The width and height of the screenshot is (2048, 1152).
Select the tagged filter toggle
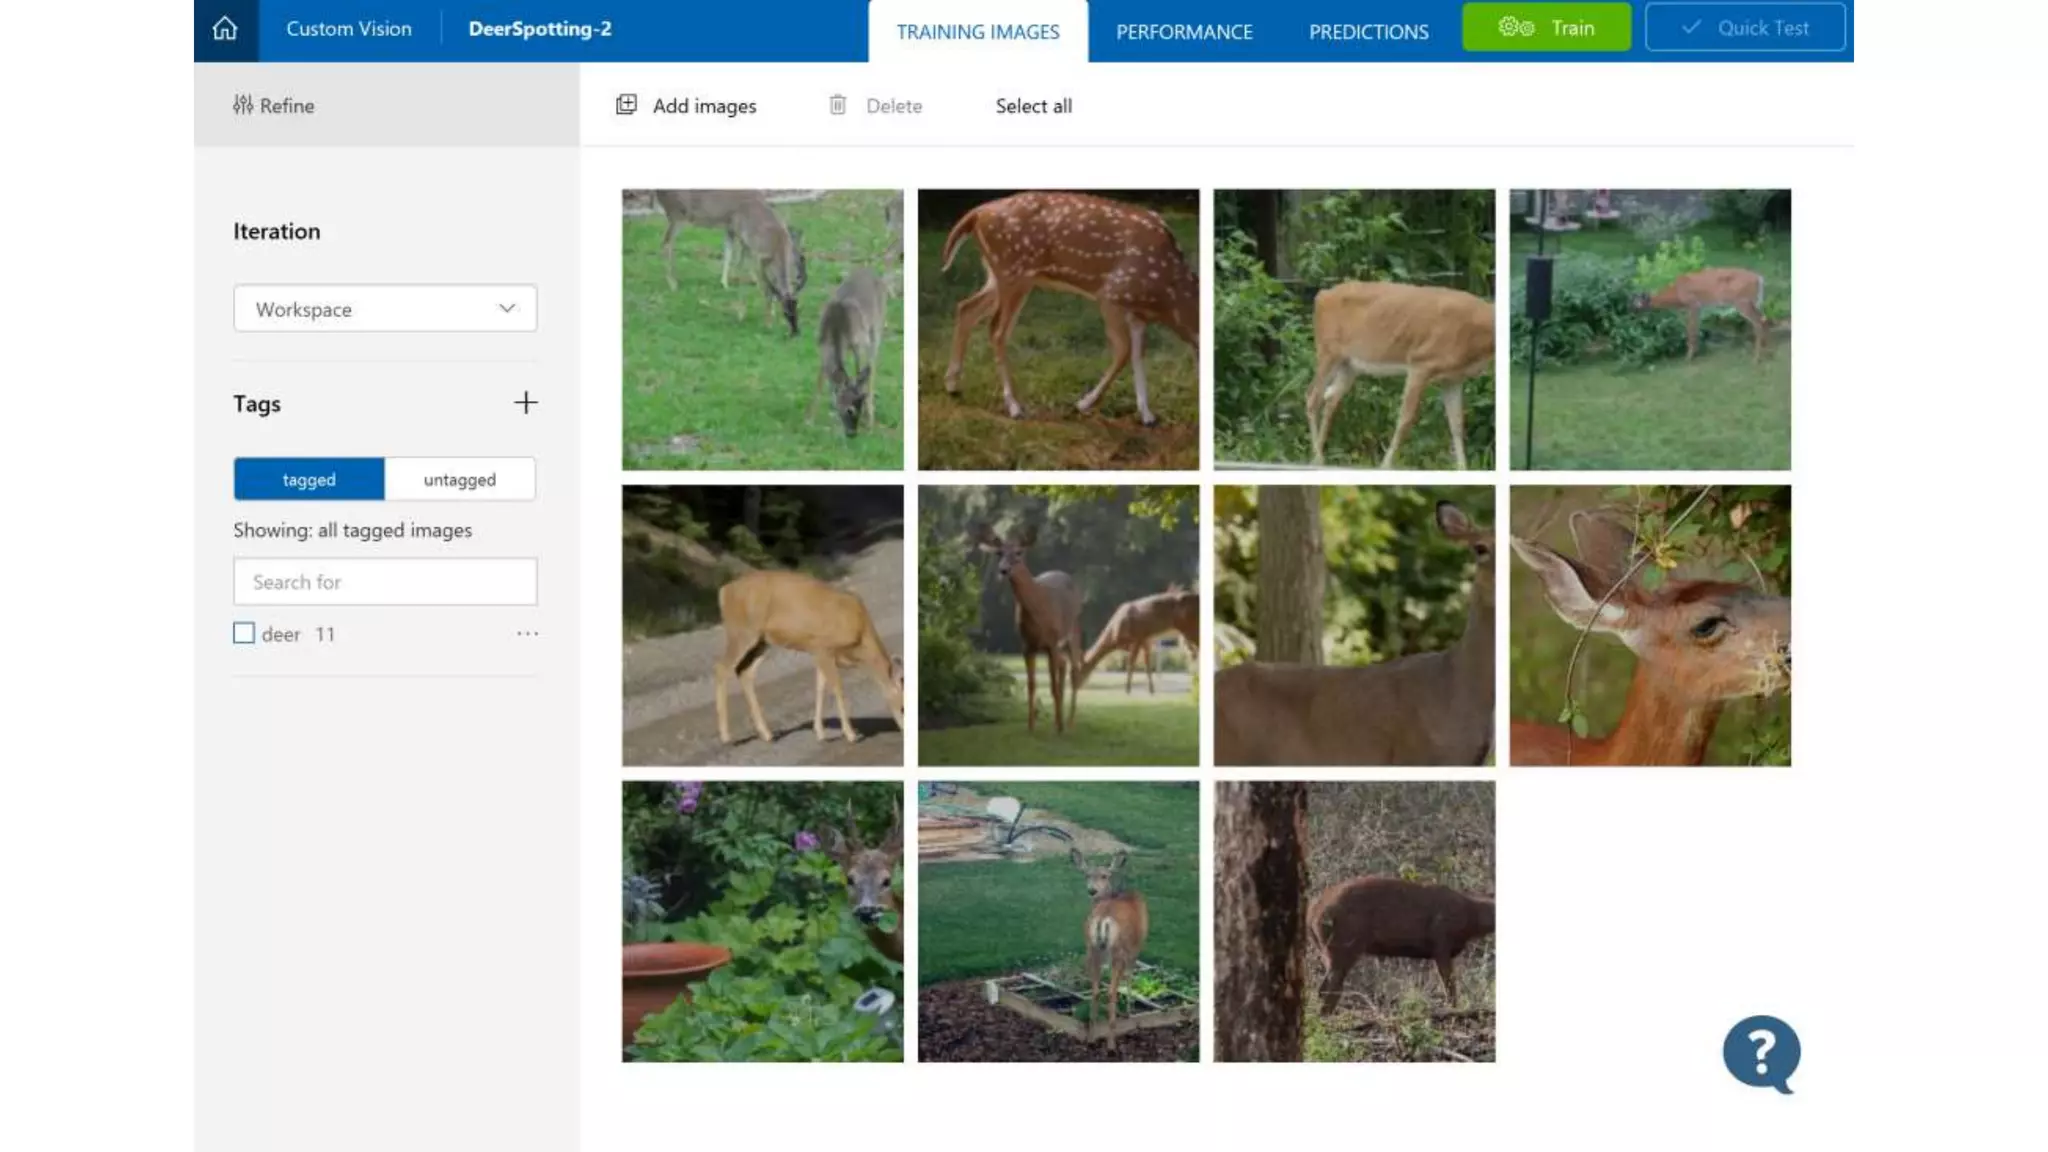click(309, 479)
